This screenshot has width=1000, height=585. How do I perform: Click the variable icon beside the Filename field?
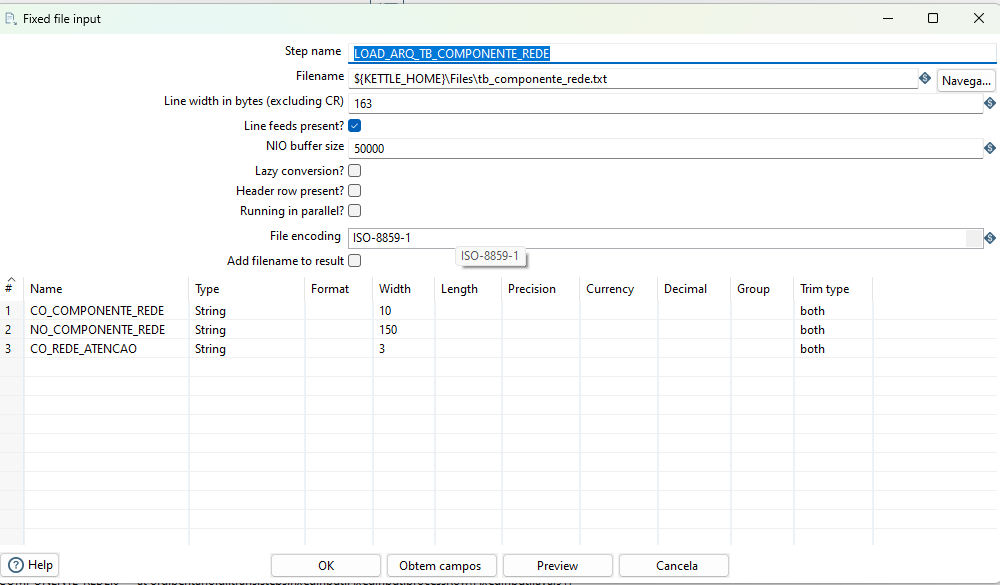pos(925,78)
